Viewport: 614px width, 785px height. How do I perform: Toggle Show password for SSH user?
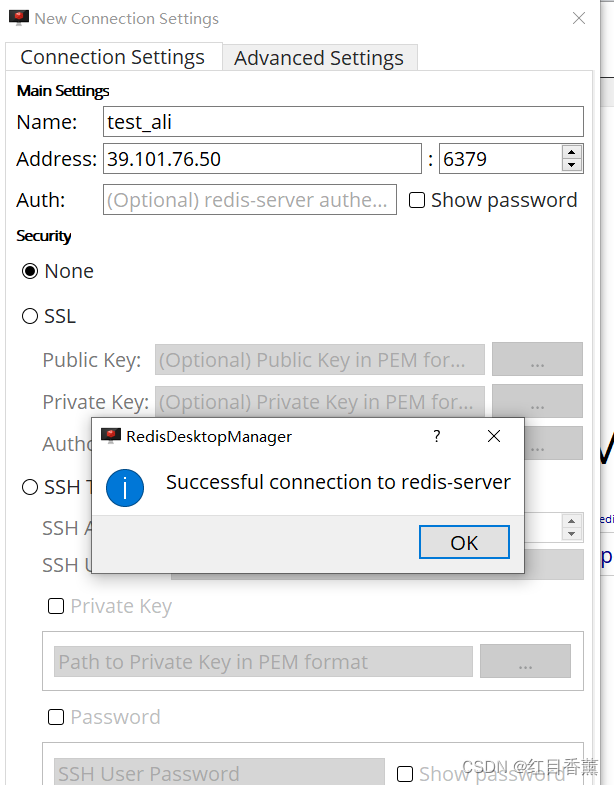[x=405, y=774]
